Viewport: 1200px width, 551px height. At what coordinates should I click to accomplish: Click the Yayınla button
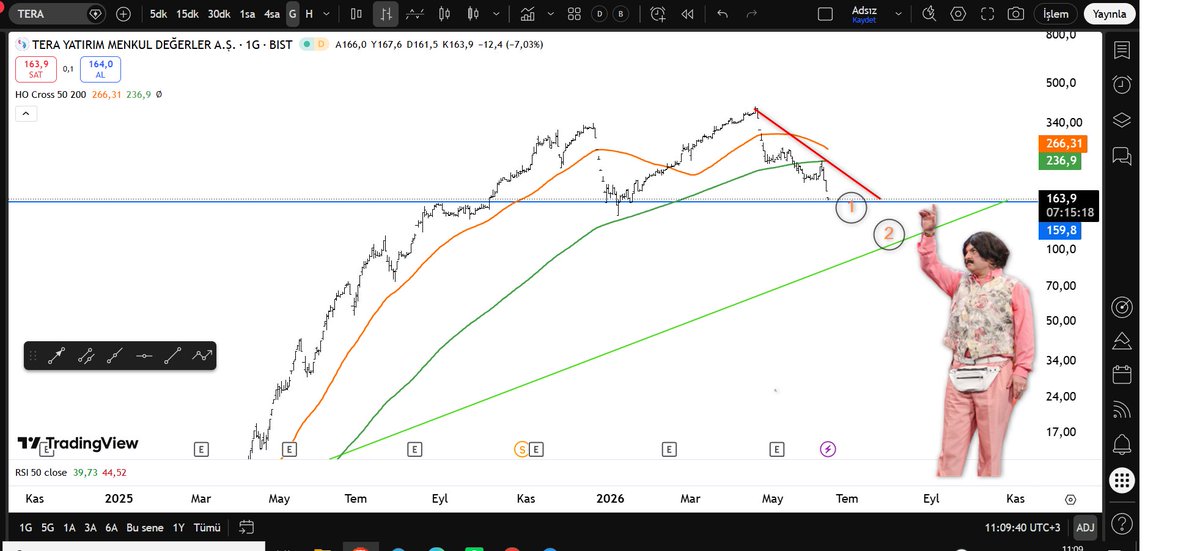tap(1109, 14)
